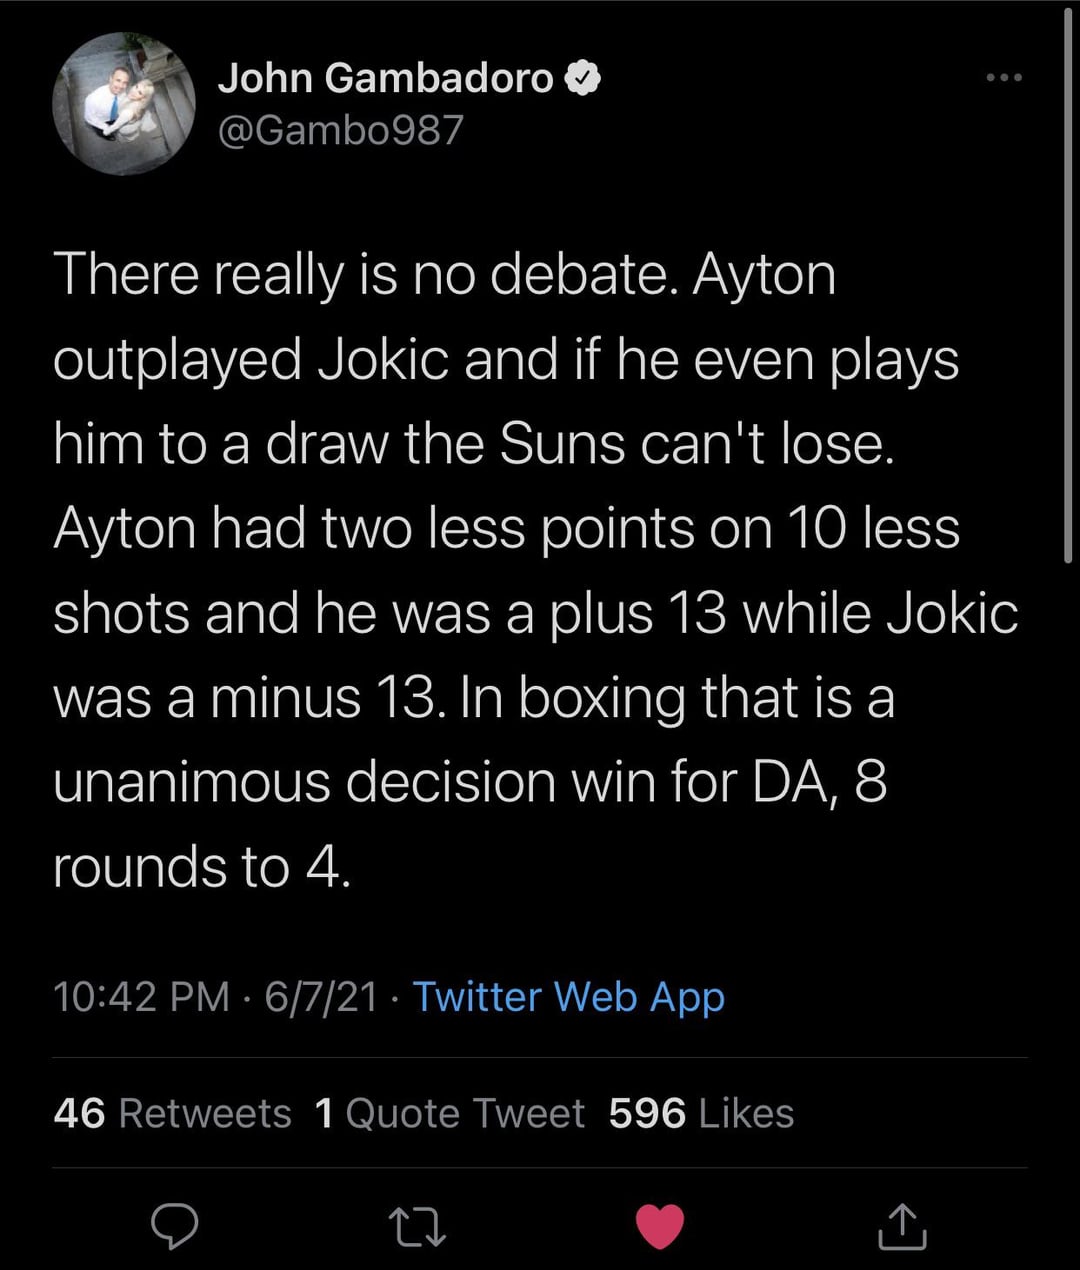
Task: Click the final line 'rounds to 4.'
Action: (202, 866)
